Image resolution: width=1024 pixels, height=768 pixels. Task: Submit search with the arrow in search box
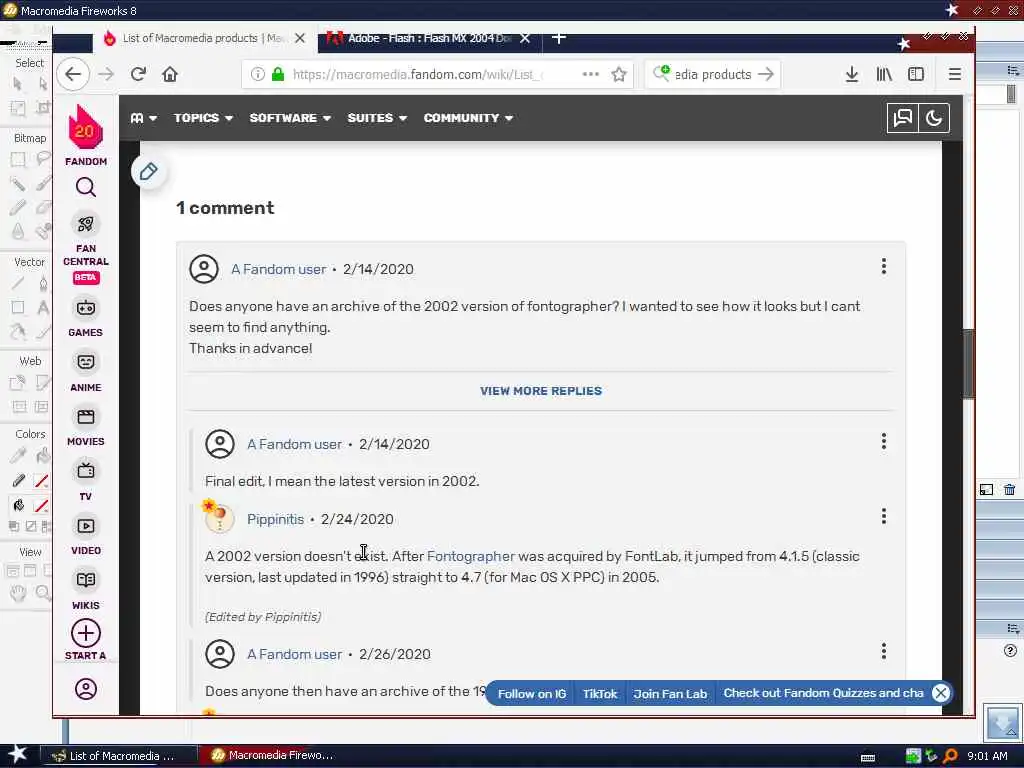tap(766, 74)
